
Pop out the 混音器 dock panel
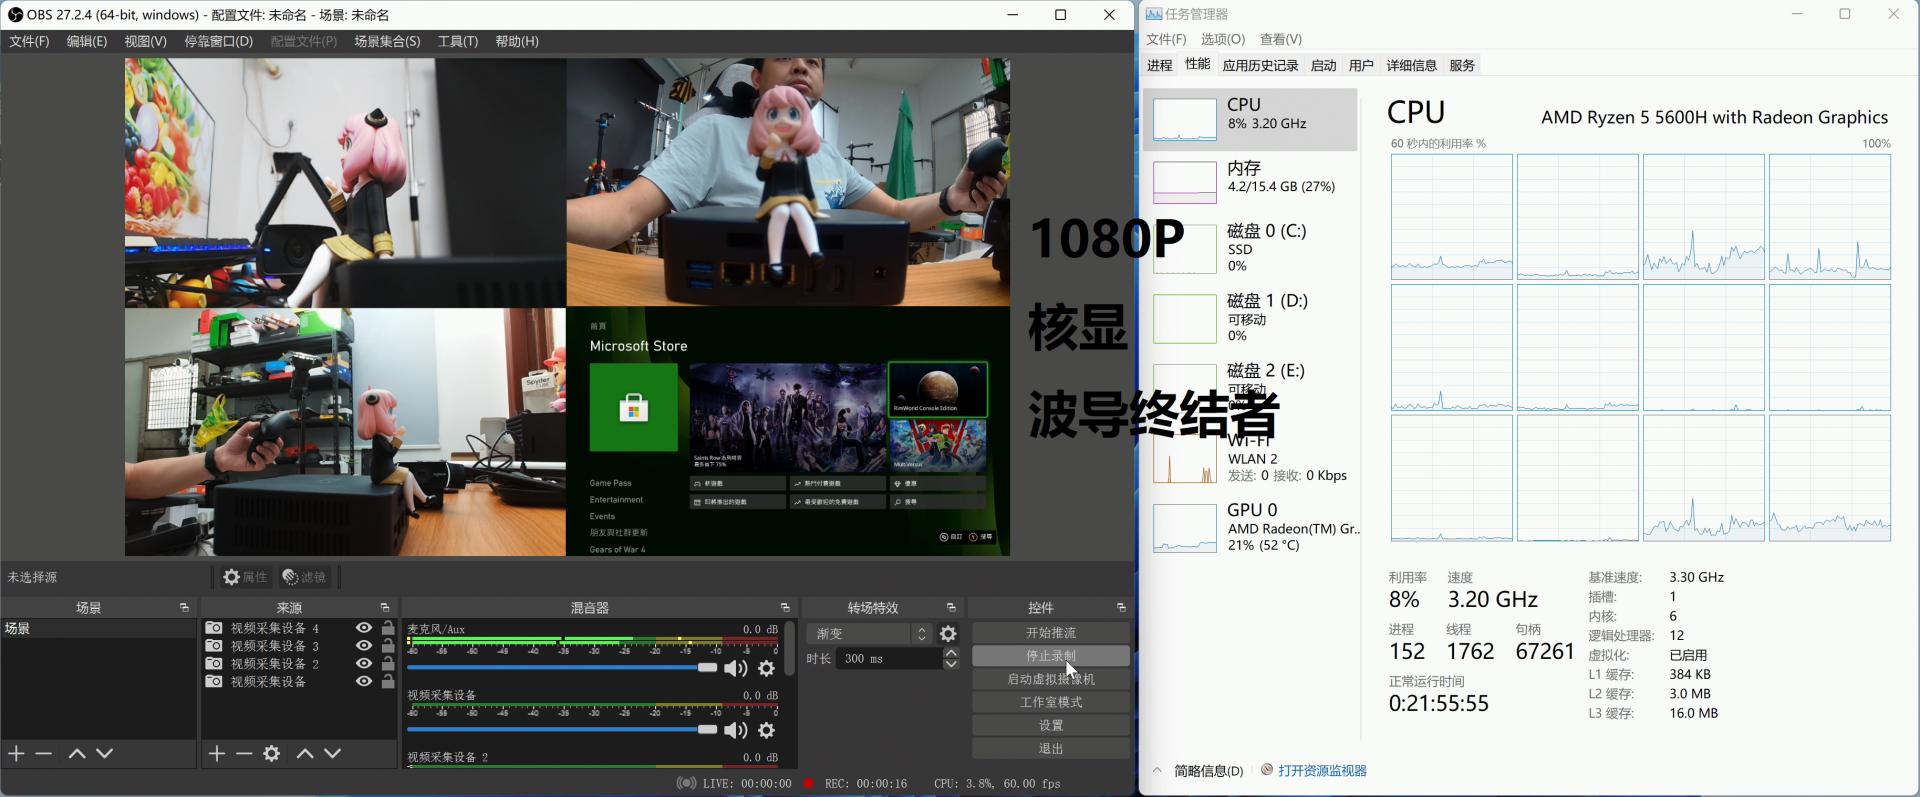point(785,607)
